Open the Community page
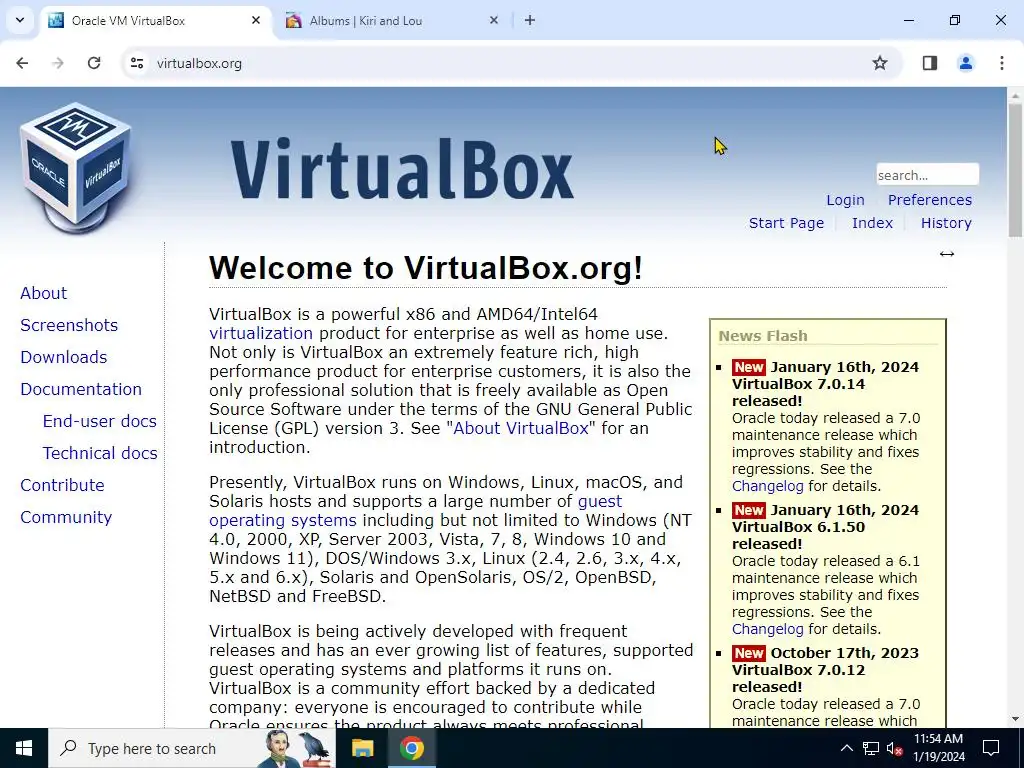1024x768 pixels. [x=66, y=517]
